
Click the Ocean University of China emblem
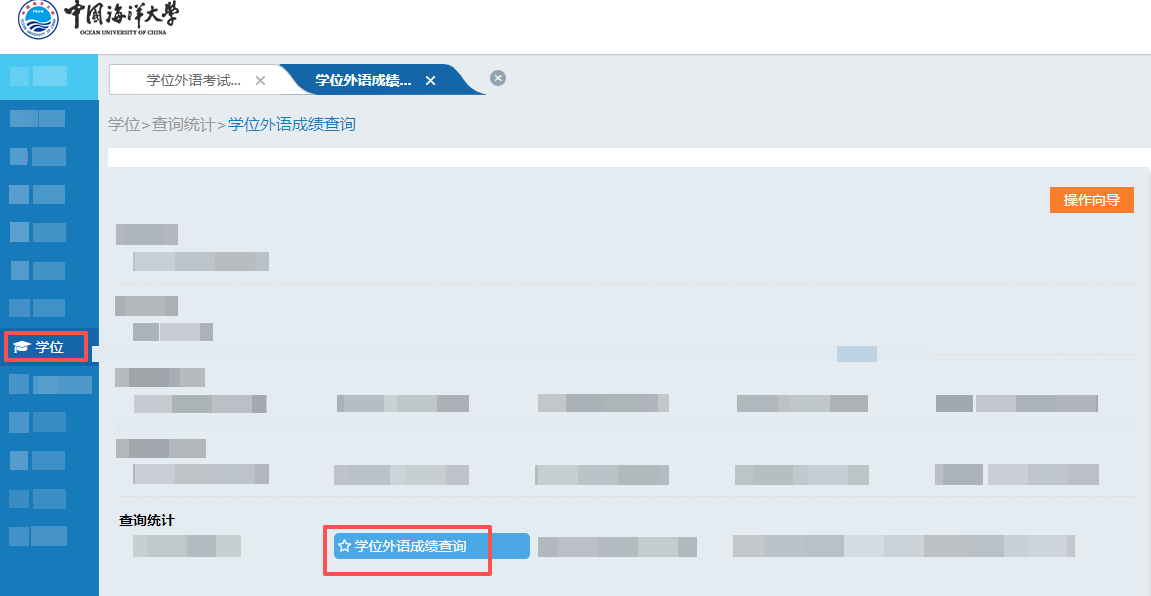pos(37,19)
